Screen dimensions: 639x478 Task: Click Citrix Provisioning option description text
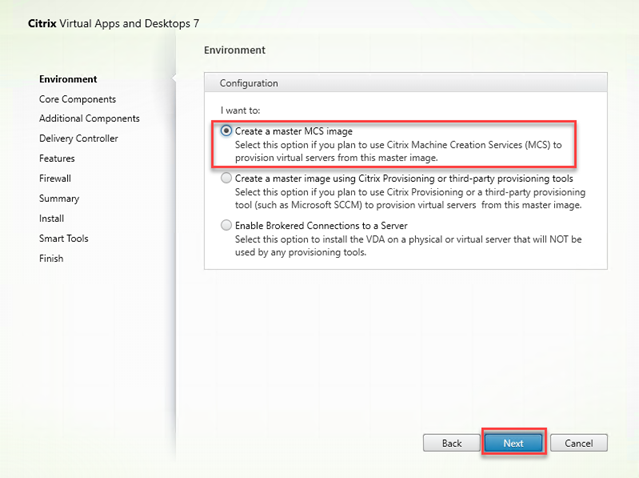click(410, 198)
